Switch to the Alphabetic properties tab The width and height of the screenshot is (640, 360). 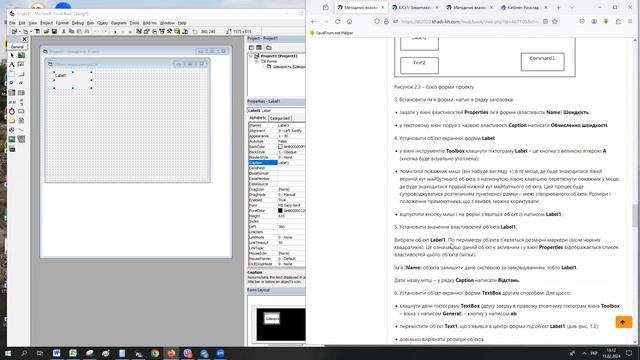[x=258, y=118]
